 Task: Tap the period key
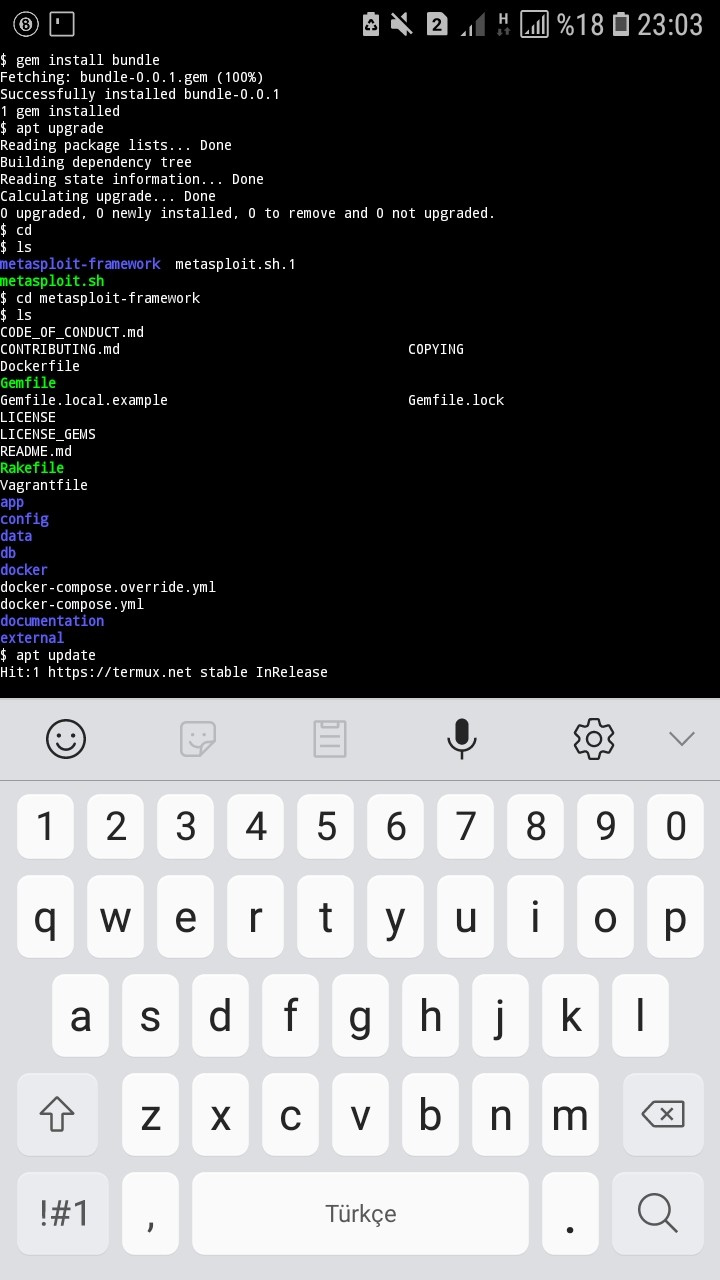[x=570, y=1213]
